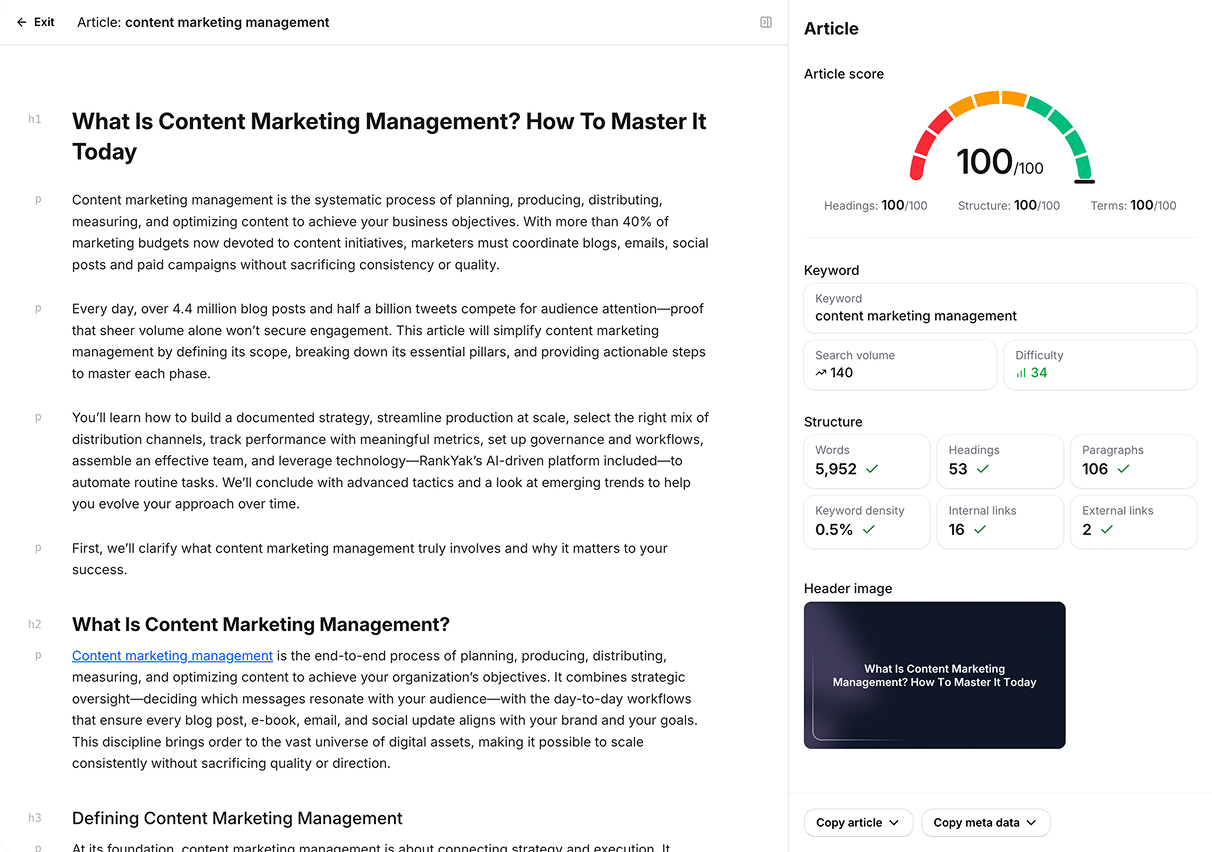1212x852 pixels.
Task: Click the Keyword input field
Action: pyautogui.click(x=1000, y=308)
